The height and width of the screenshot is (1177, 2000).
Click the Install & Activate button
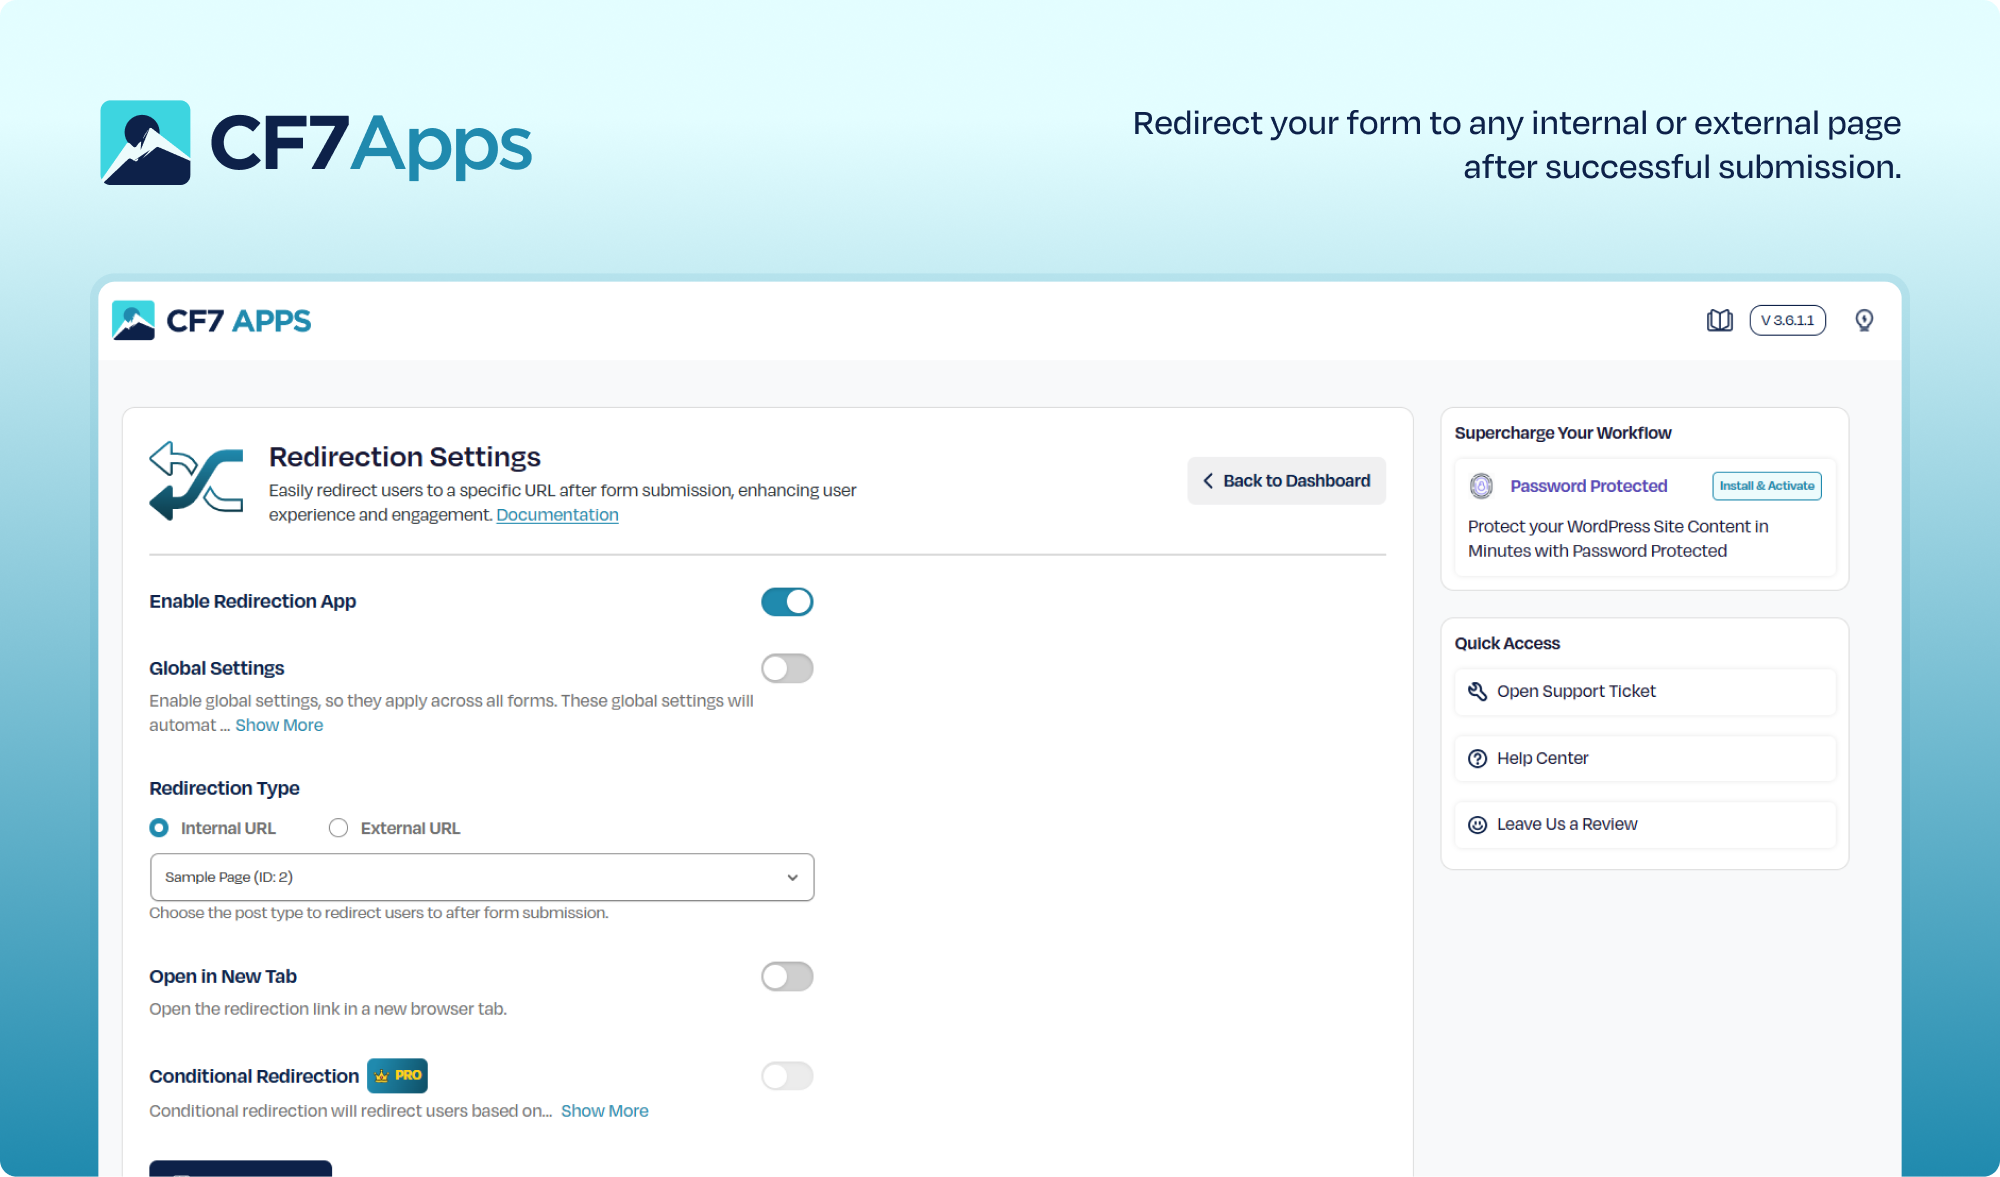coord(1767,486)
